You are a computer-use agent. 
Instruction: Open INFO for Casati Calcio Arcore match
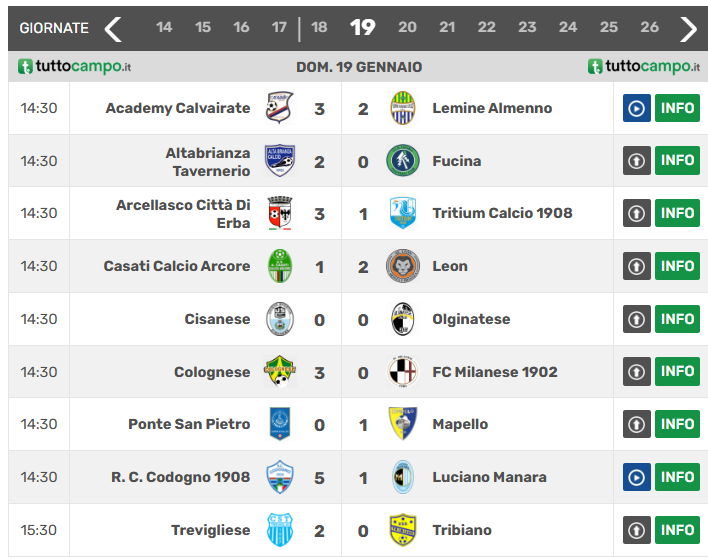677,266
